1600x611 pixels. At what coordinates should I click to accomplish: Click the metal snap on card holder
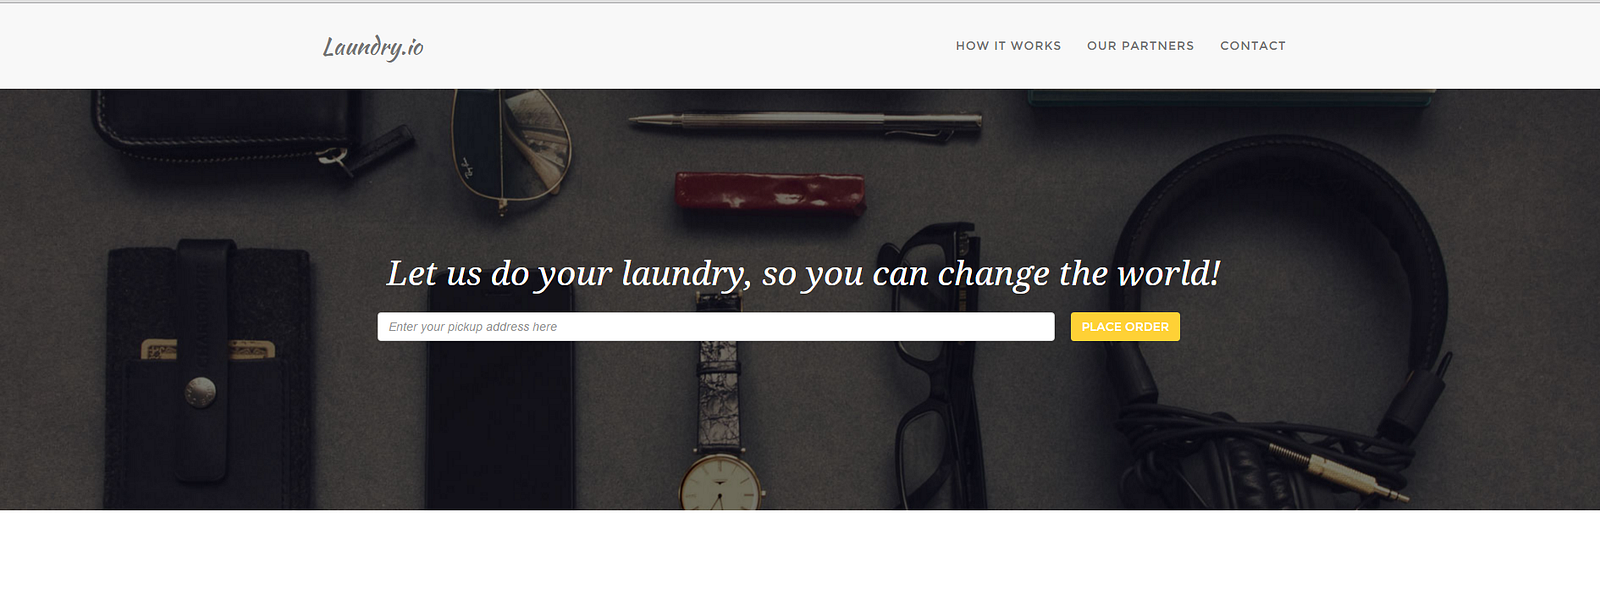click(201, 392)
